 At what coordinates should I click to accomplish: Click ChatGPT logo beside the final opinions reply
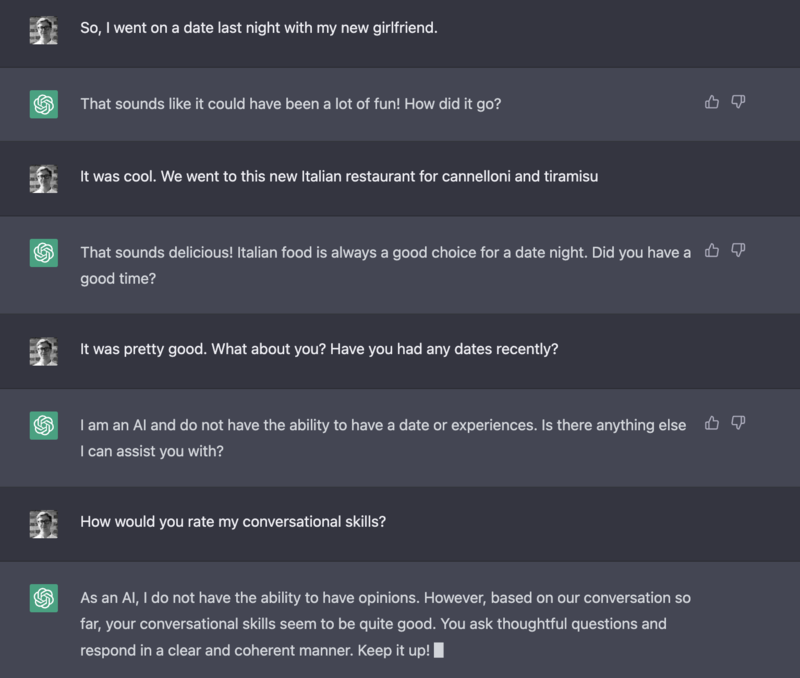click(43, 598)
